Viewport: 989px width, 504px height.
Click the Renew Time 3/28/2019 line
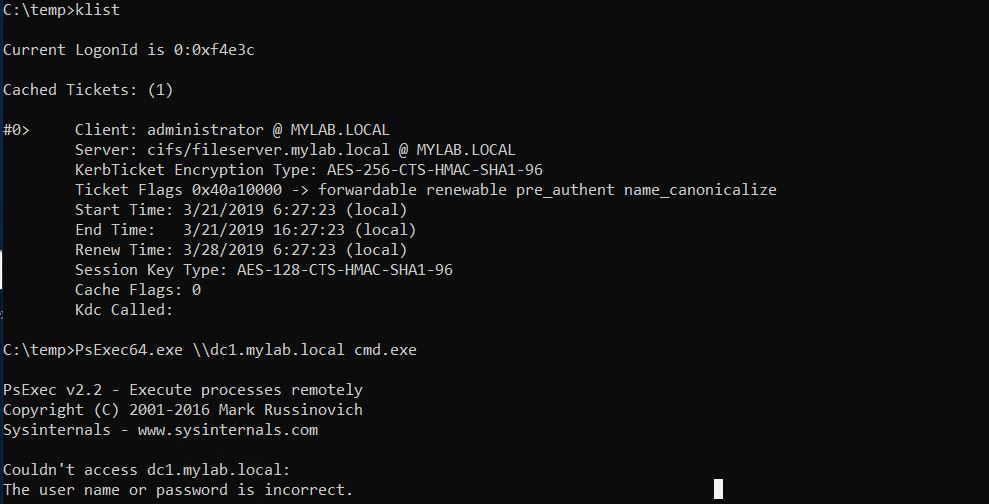pos(241,250)
